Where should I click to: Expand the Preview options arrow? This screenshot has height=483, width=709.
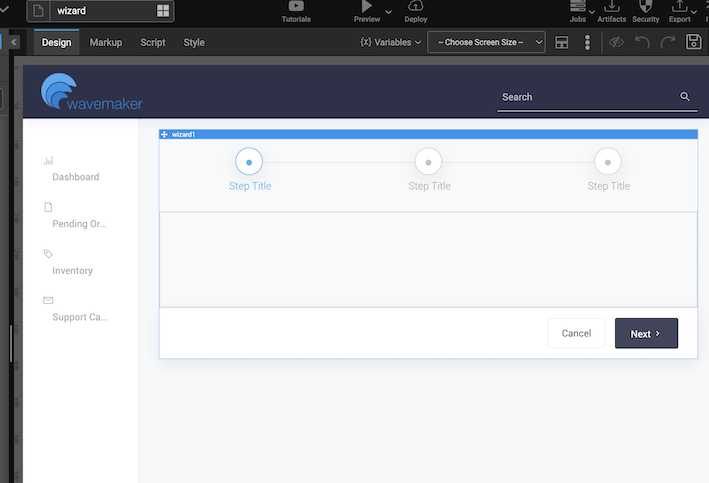[x=388, y=11]
